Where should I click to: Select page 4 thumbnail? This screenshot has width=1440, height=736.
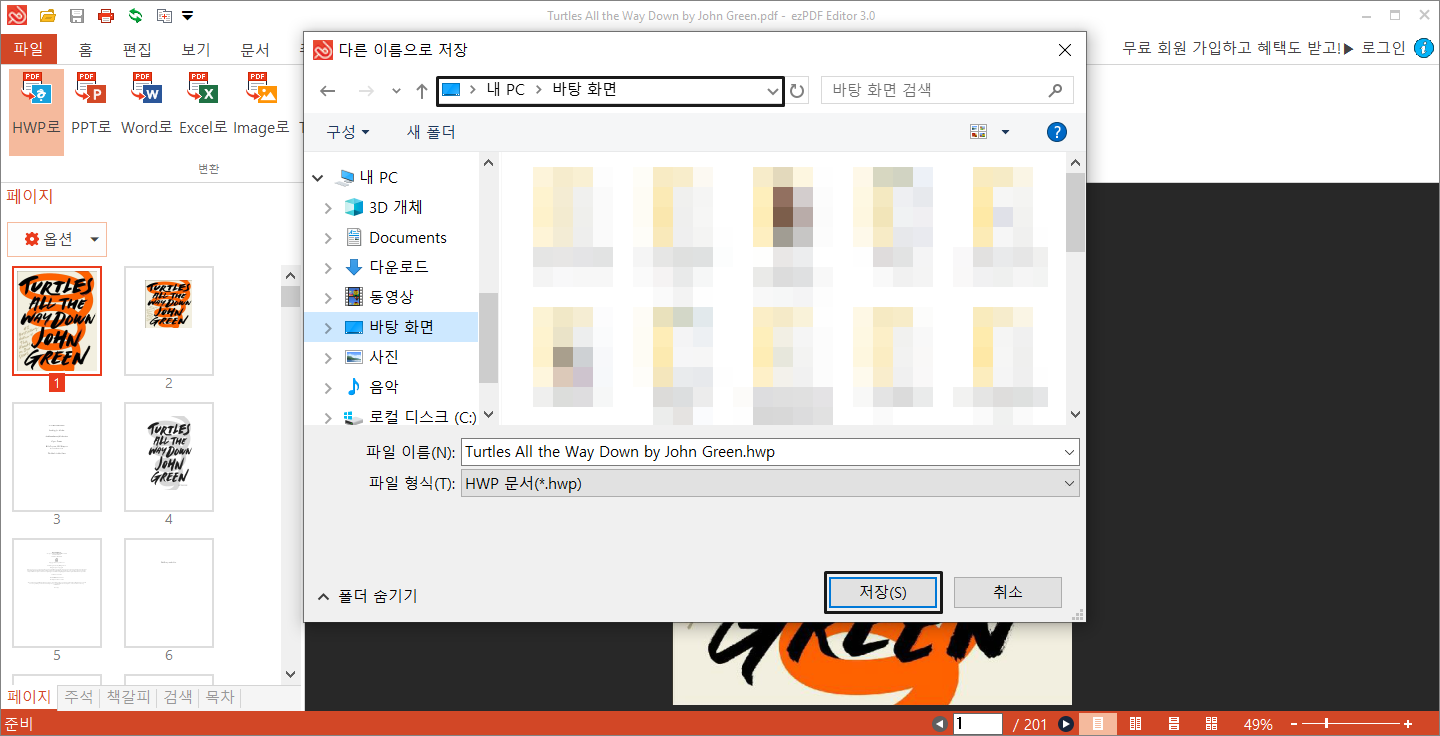(169, 456)
